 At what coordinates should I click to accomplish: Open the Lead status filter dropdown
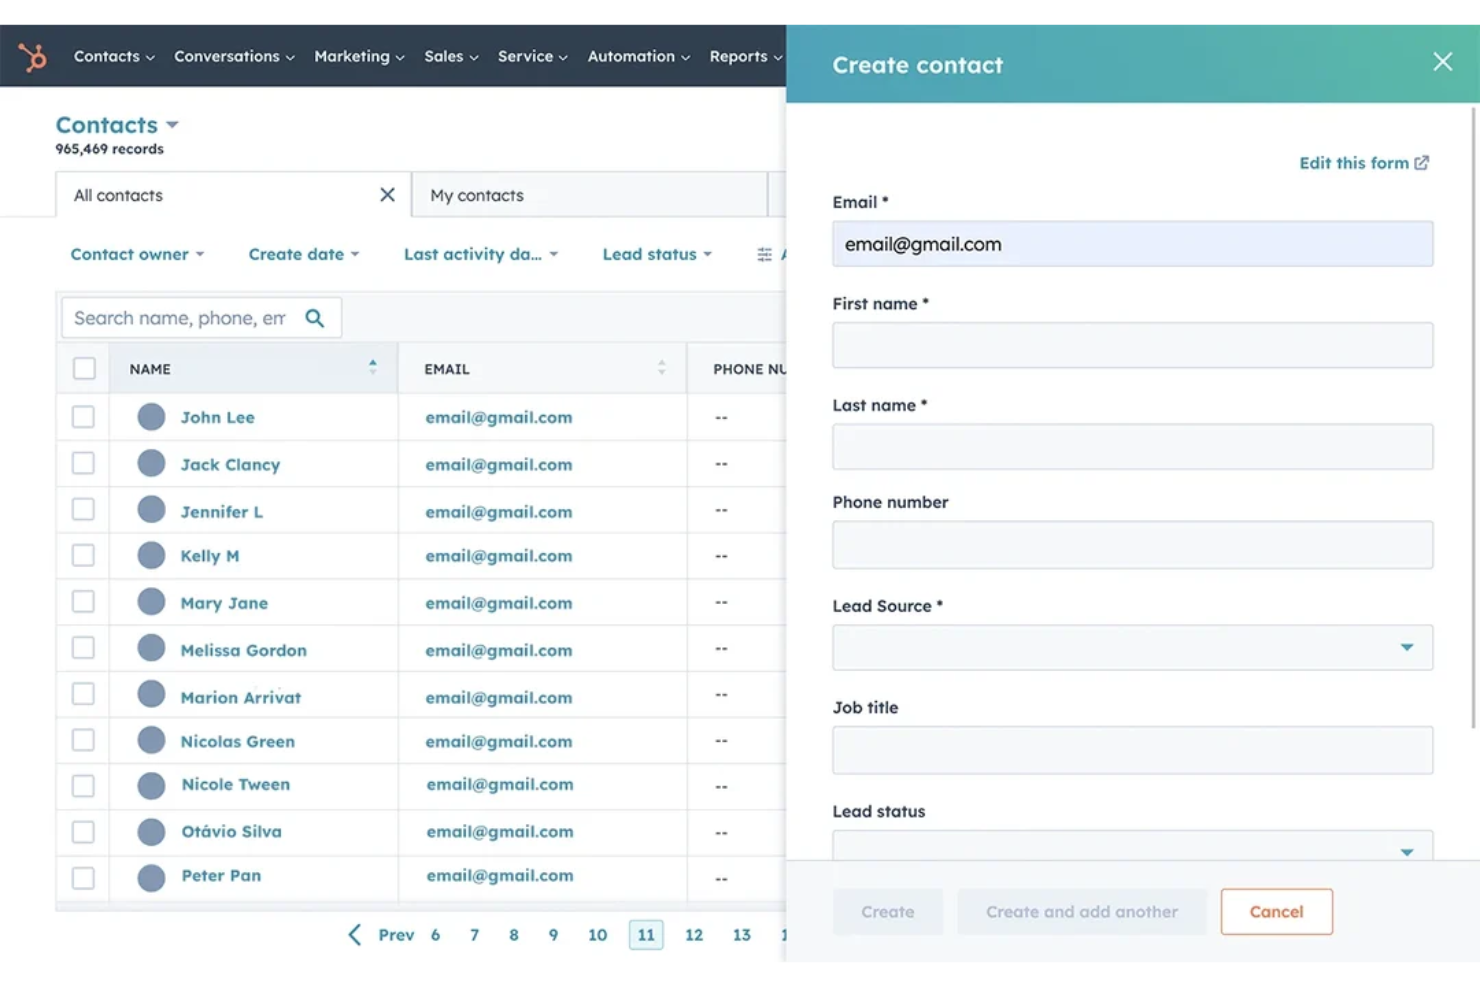[657, 254]
